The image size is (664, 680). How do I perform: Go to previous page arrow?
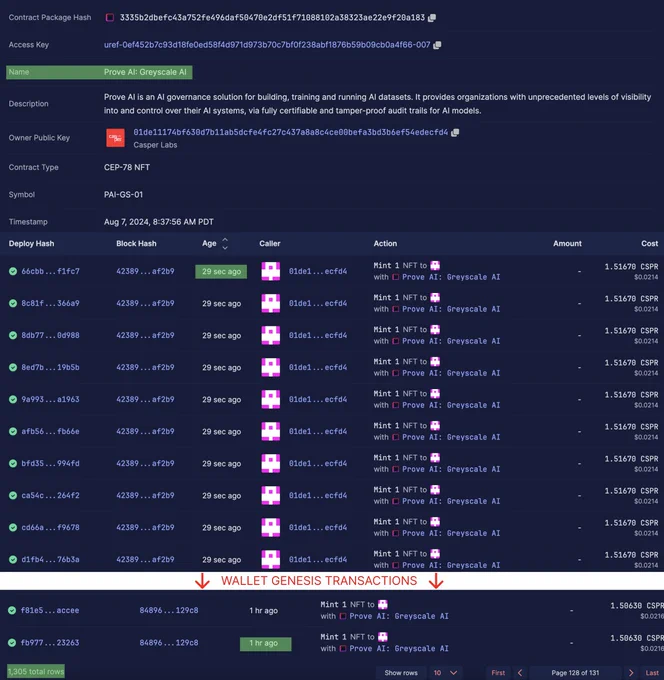520,673
